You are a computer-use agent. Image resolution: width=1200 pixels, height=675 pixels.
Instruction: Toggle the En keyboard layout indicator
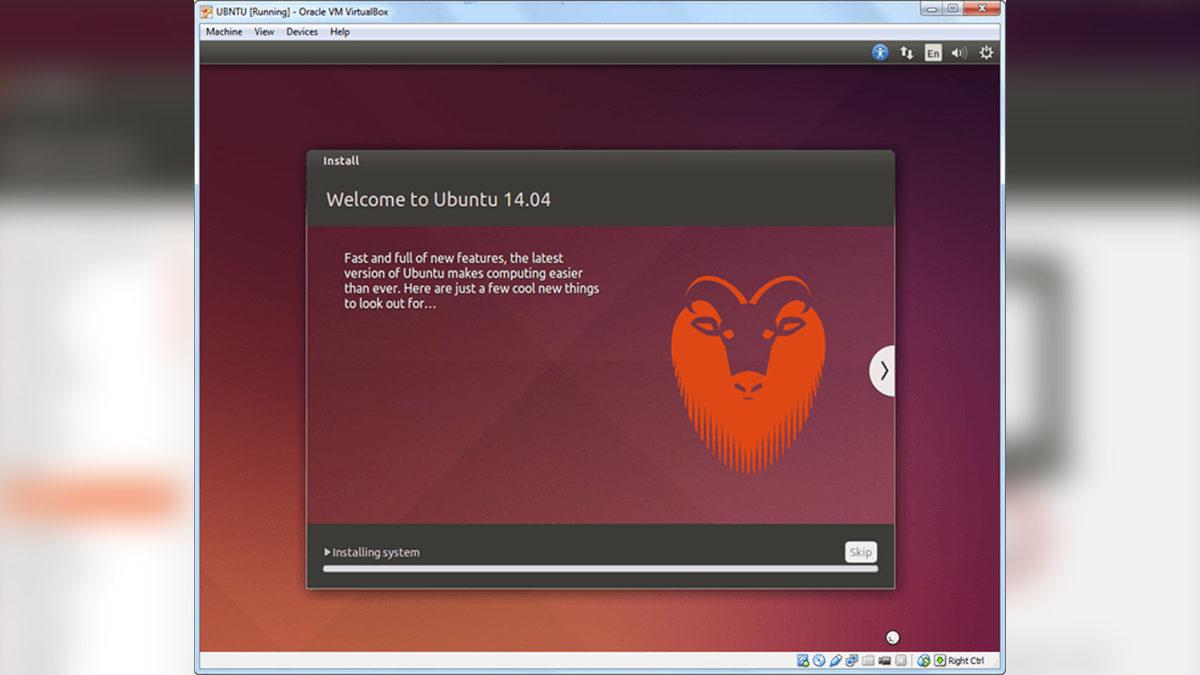click(931, 52)
